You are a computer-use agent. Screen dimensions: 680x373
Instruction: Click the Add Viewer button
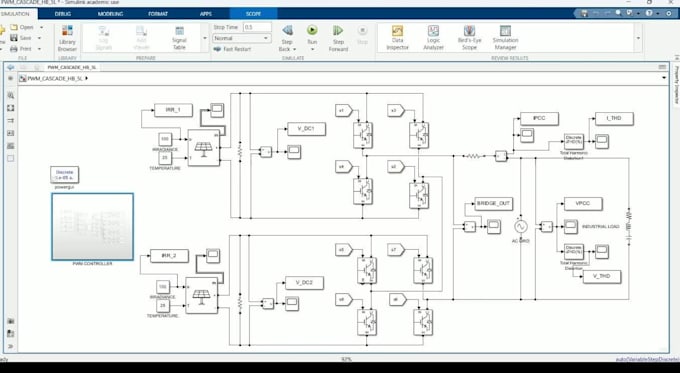[x=141, y=38]
